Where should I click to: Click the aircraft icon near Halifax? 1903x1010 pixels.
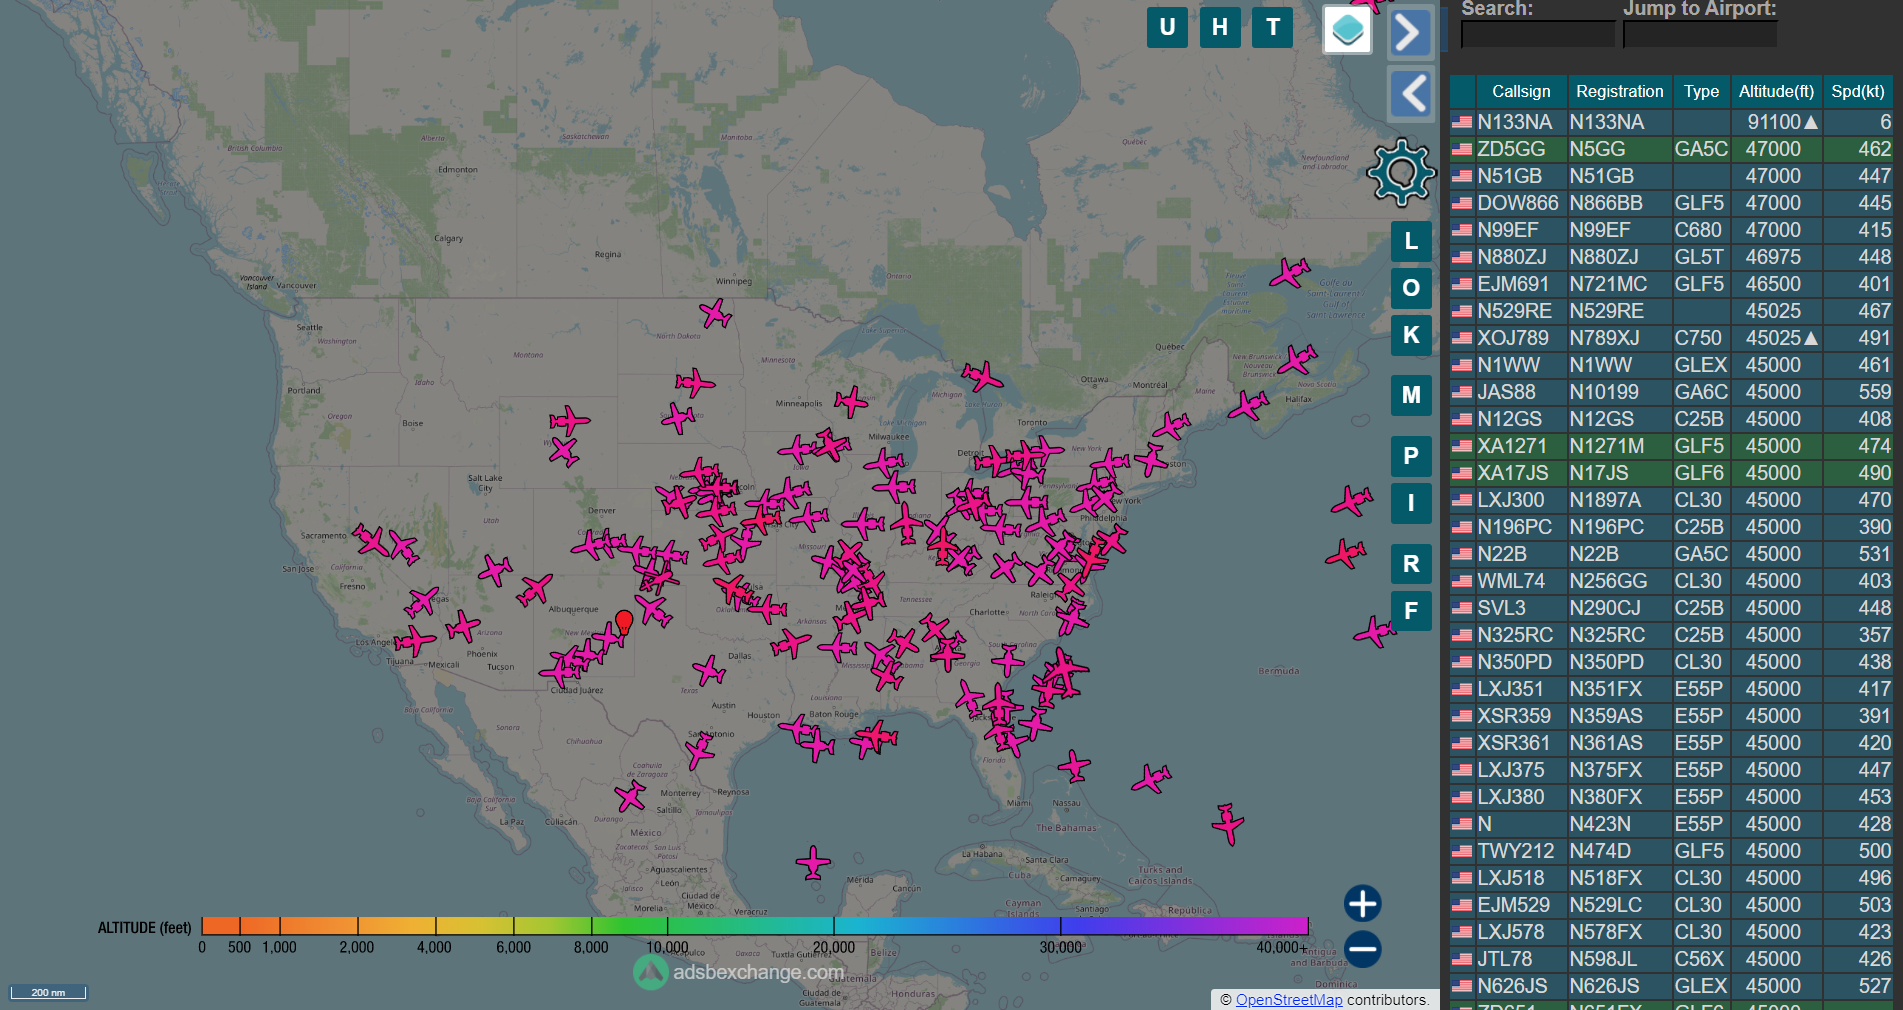1248,405
